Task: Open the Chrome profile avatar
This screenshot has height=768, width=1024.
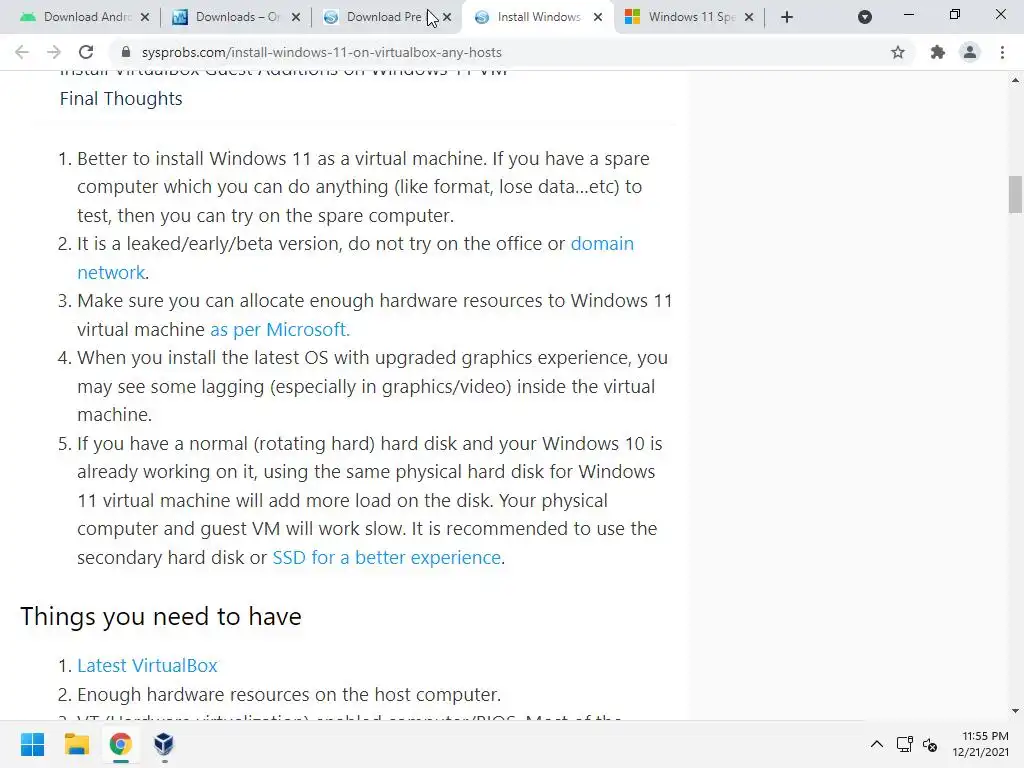Action: 970,52
